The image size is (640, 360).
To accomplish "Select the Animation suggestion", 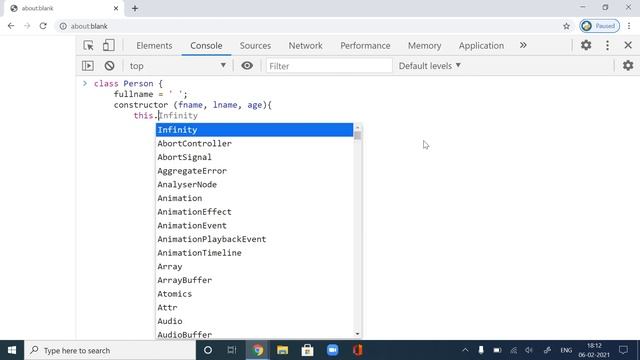I will 254,198.
